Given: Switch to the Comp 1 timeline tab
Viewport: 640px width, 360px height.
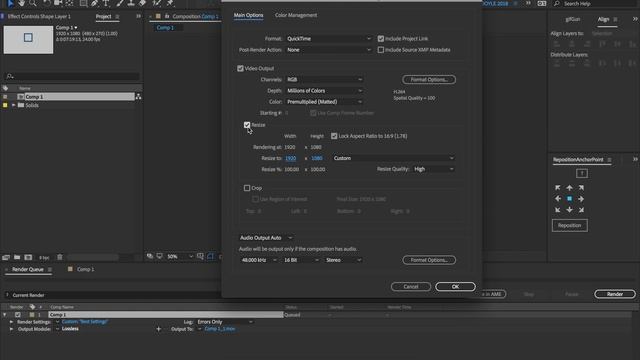Looking at the screenshot, I should coord(86,269).
